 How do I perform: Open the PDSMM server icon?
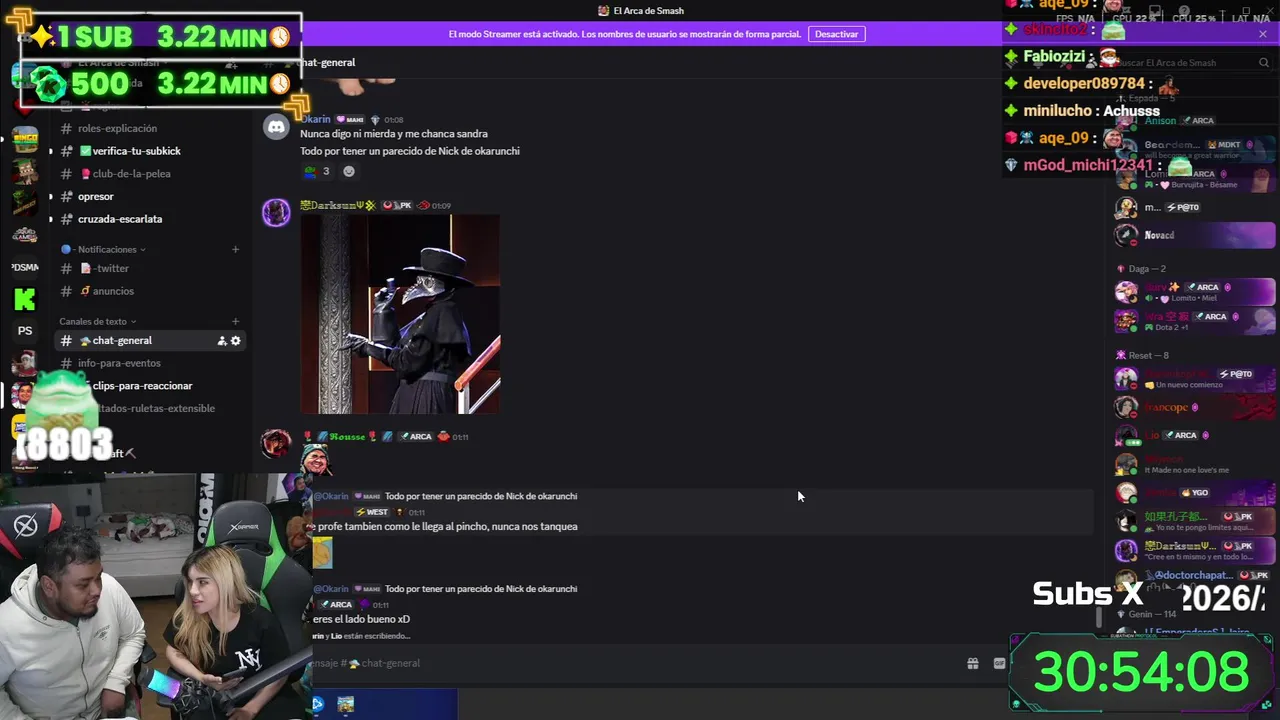[25, 267]
